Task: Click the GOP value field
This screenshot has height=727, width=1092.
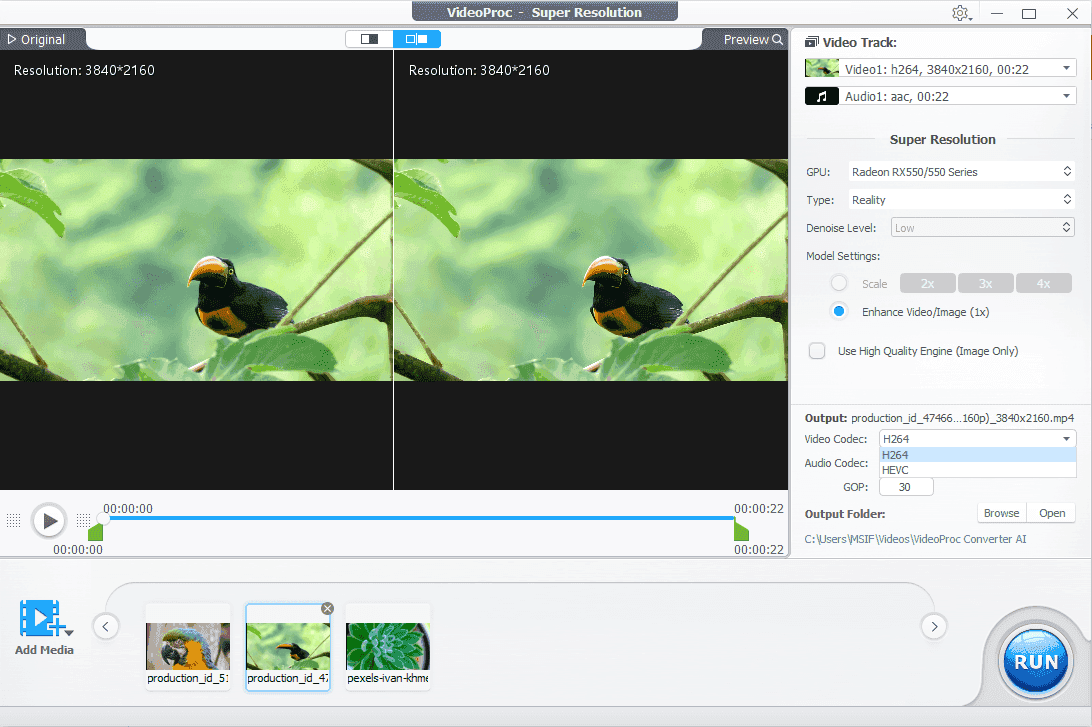Action: (x=906, y=487)
